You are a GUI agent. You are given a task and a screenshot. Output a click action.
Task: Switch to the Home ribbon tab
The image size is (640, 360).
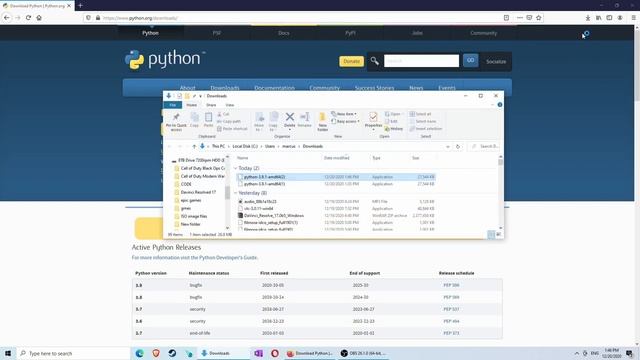[x=191, y=105]
